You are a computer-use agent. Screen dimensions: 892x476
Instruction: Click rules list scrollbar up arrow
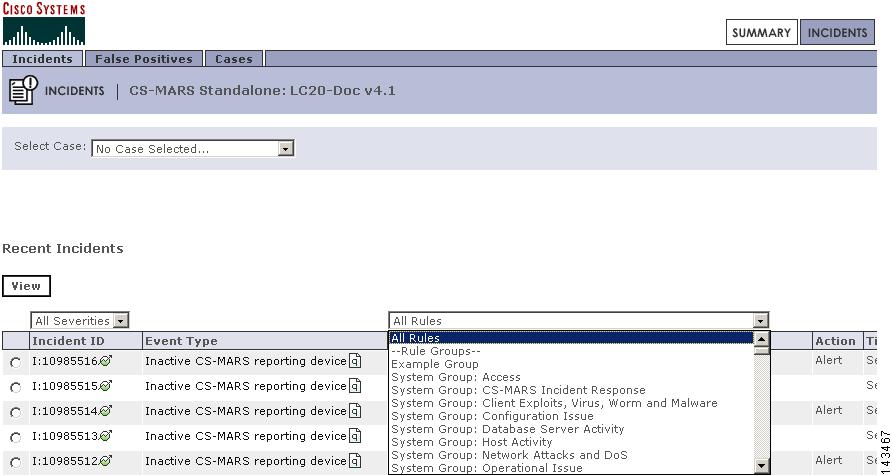[x=761, y=339]
